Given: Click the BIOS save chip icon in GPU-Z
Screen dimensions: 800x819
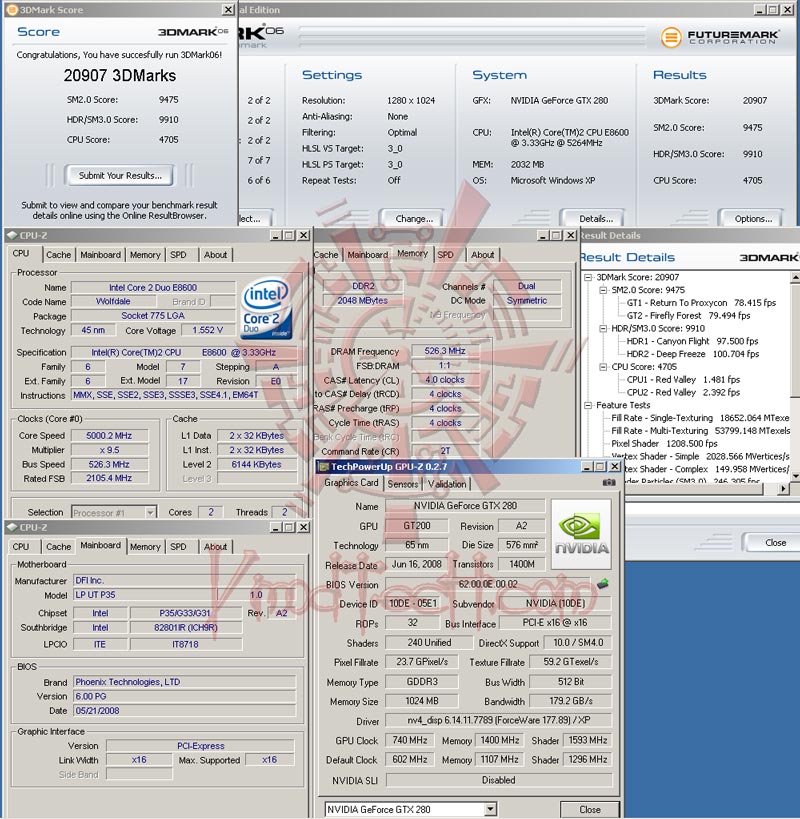Looking at the screenshot, I should tap(603, 584).
